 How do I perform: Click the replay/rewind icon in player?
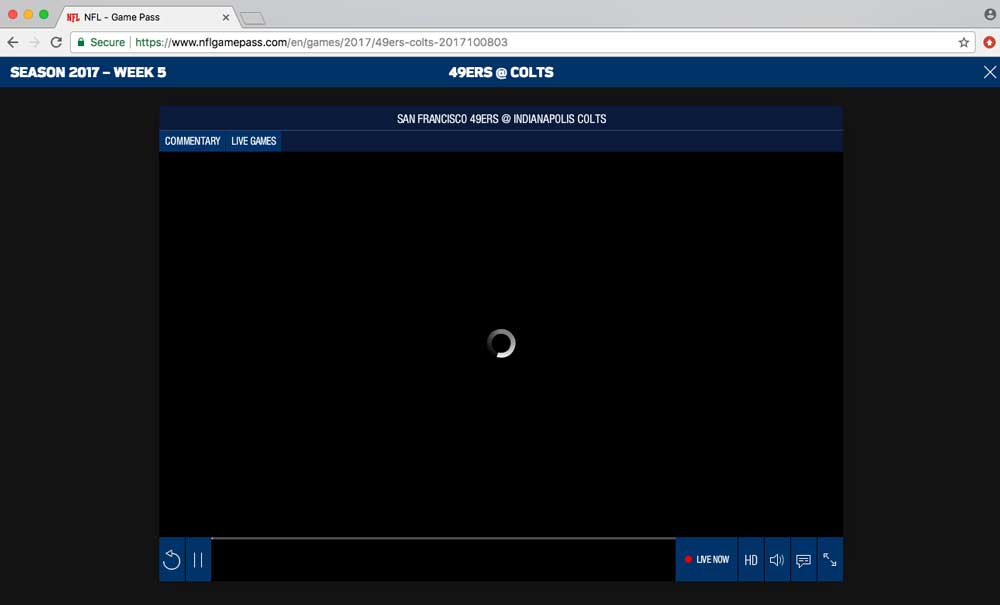point(171,560)
